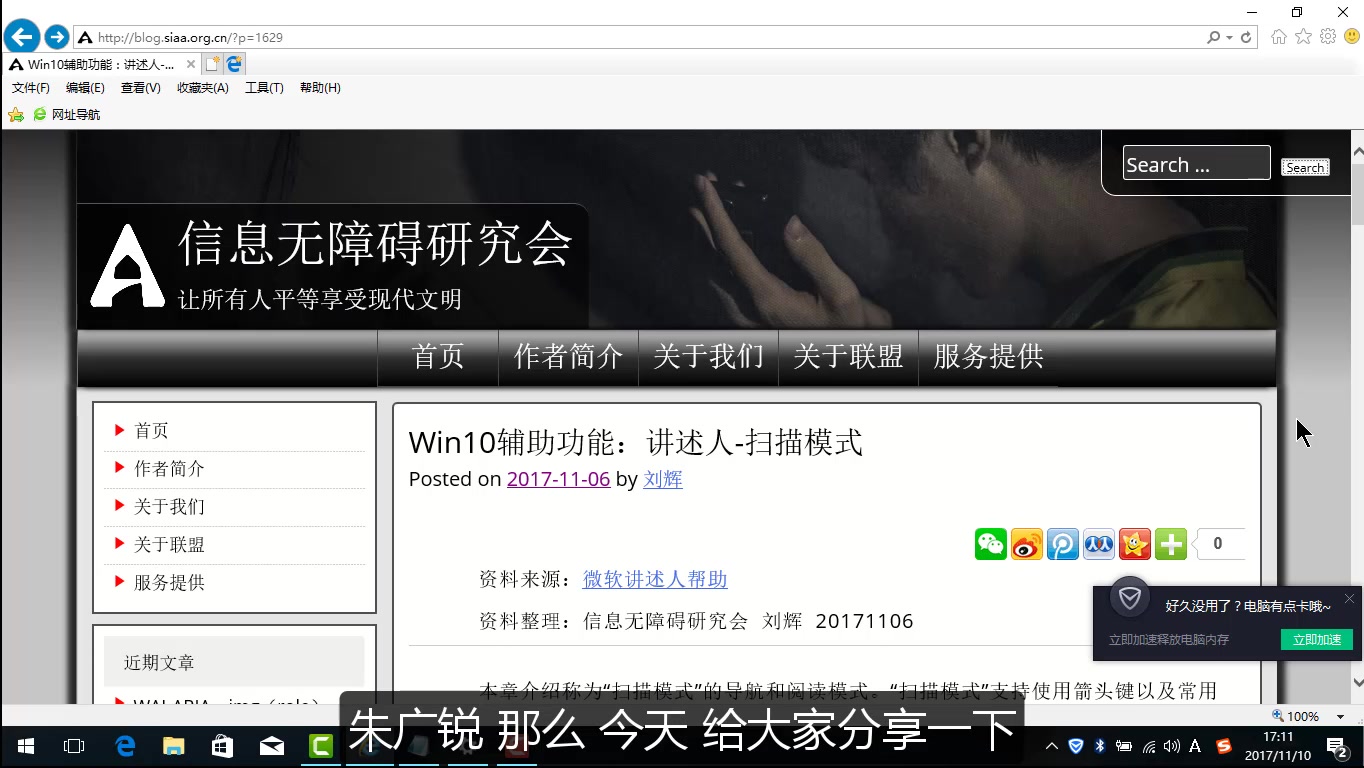Click into the site Search input field
Screen dimensions: 1364x768
[1196, 163]
